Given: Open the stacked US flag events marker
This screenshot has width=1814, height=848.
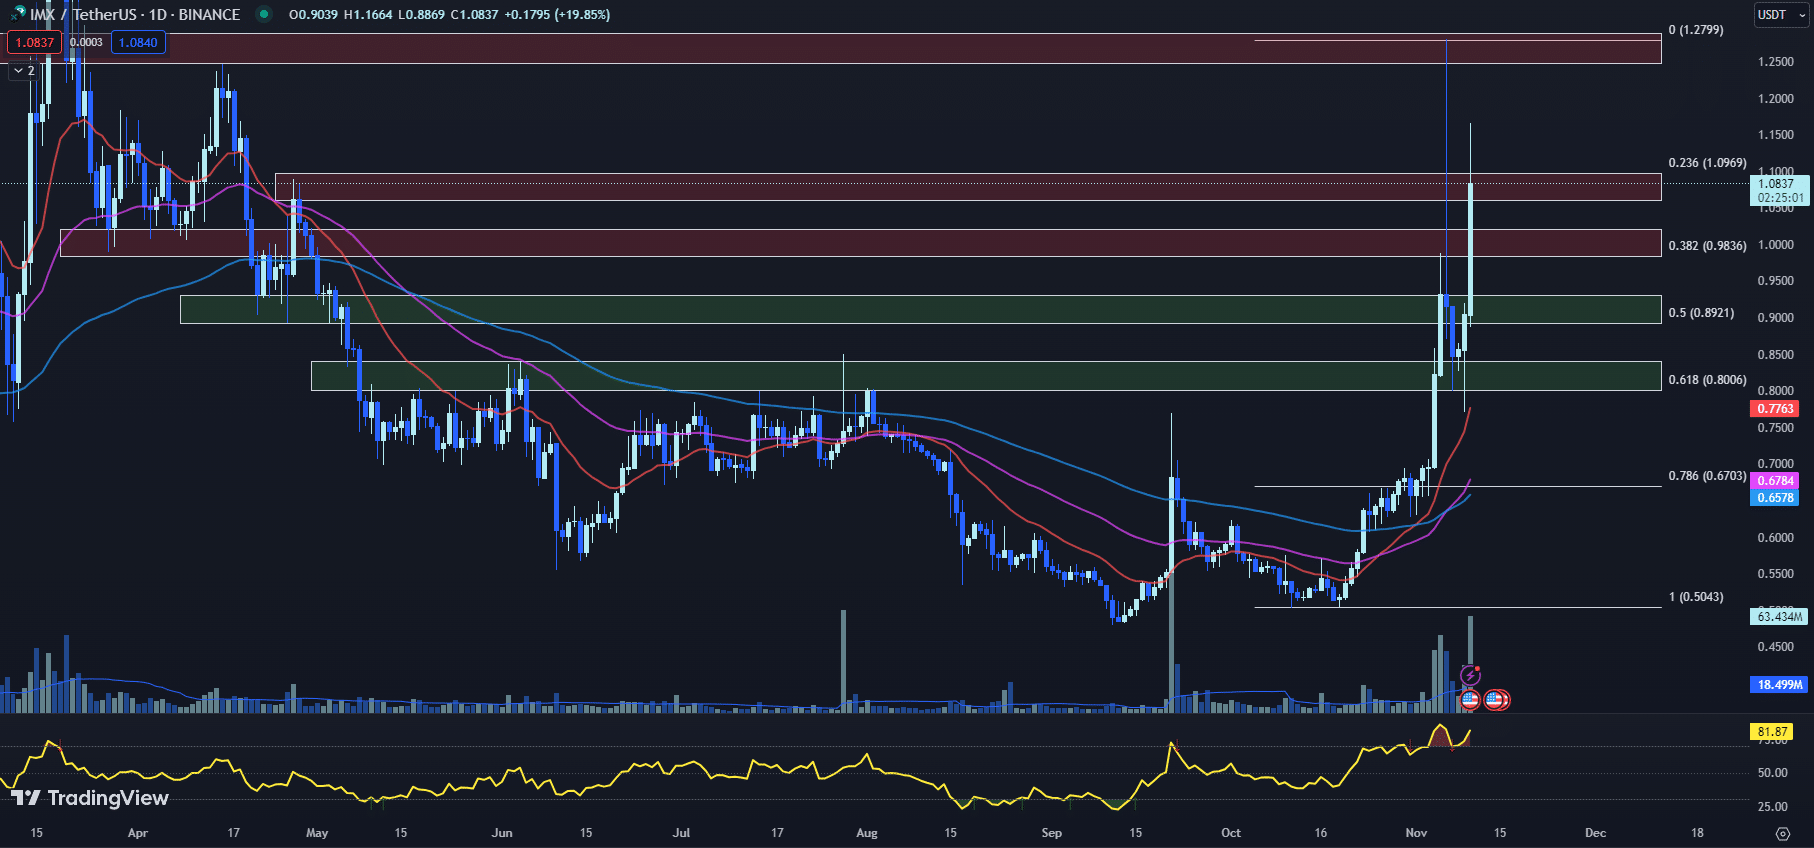Looking at the screenshot, I should [1497, 700].
